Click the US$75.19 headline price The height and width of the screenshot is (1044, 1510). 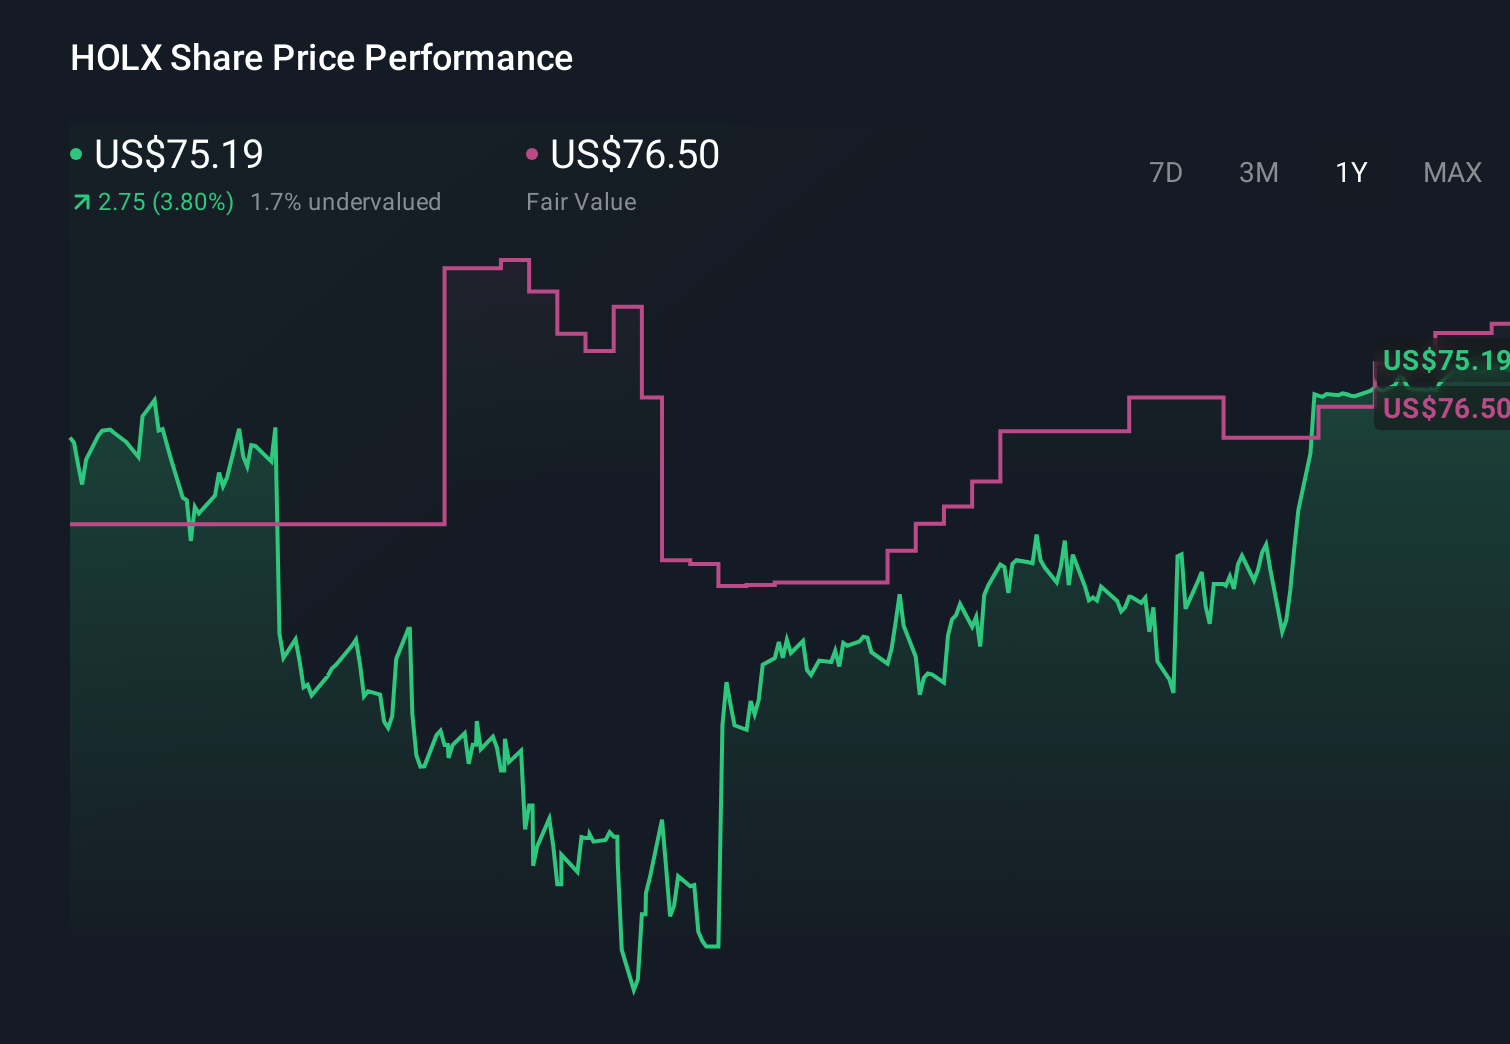(178, 154)
